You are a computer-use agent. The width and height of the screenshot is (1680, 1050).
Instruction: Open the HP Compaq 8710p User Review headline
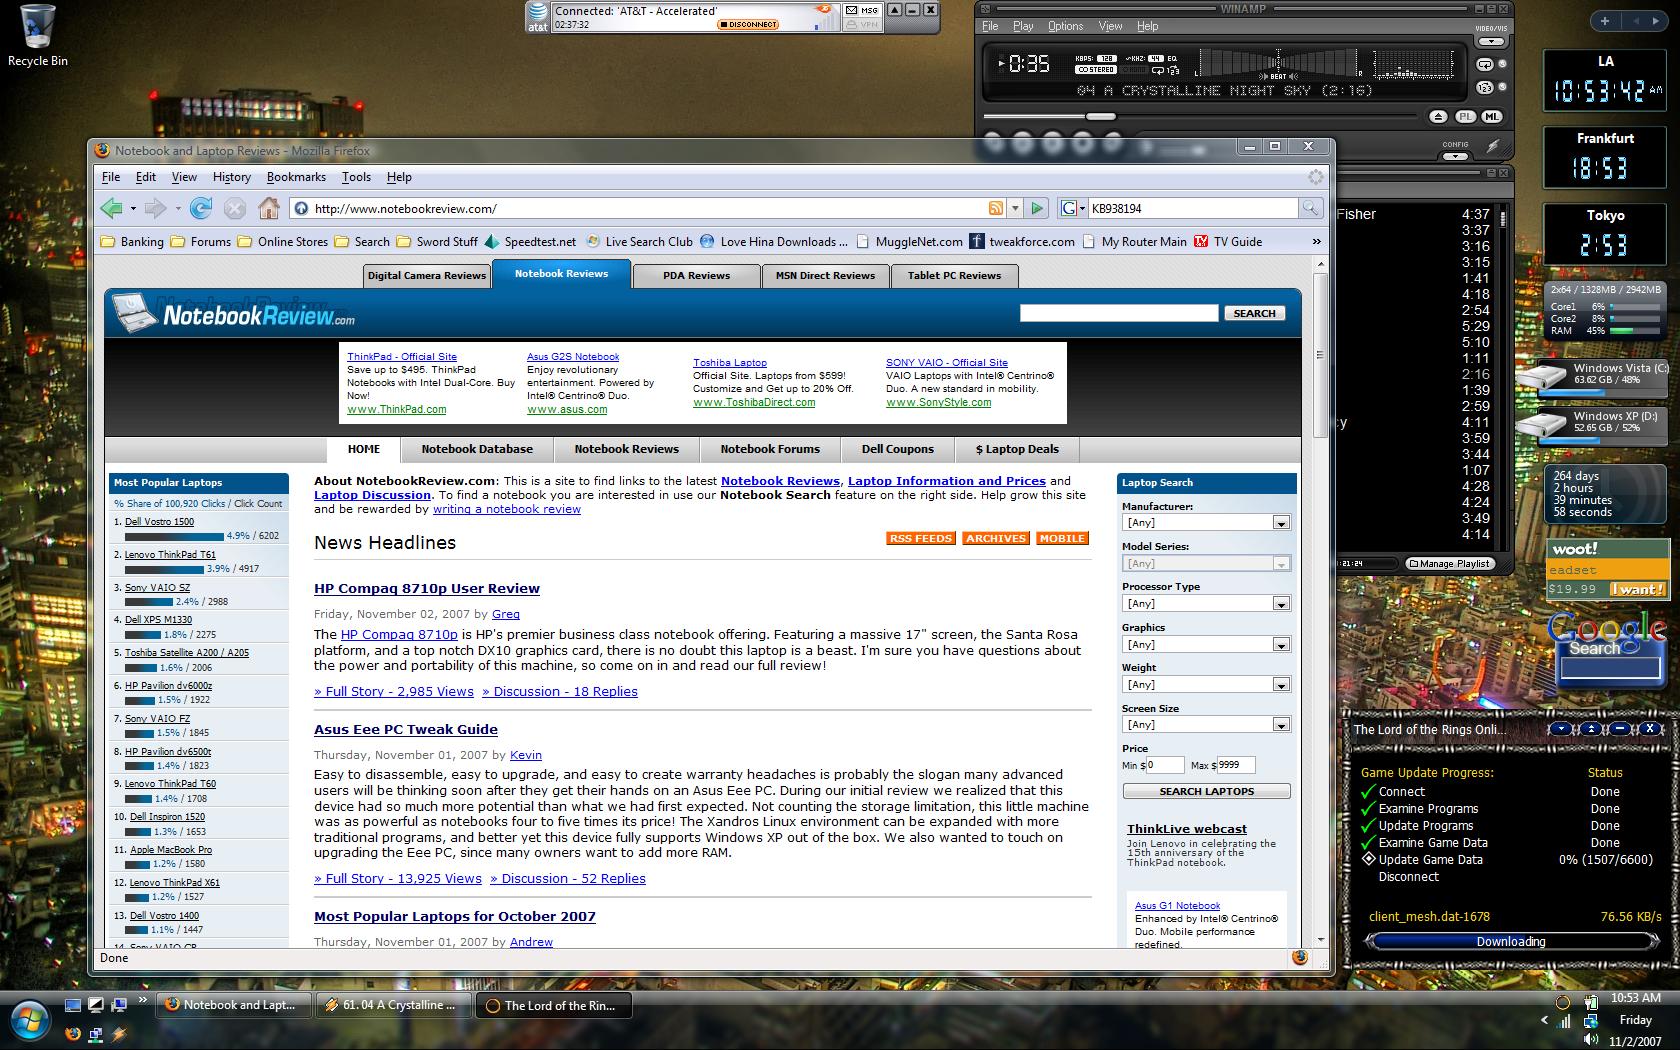point(427,589)
